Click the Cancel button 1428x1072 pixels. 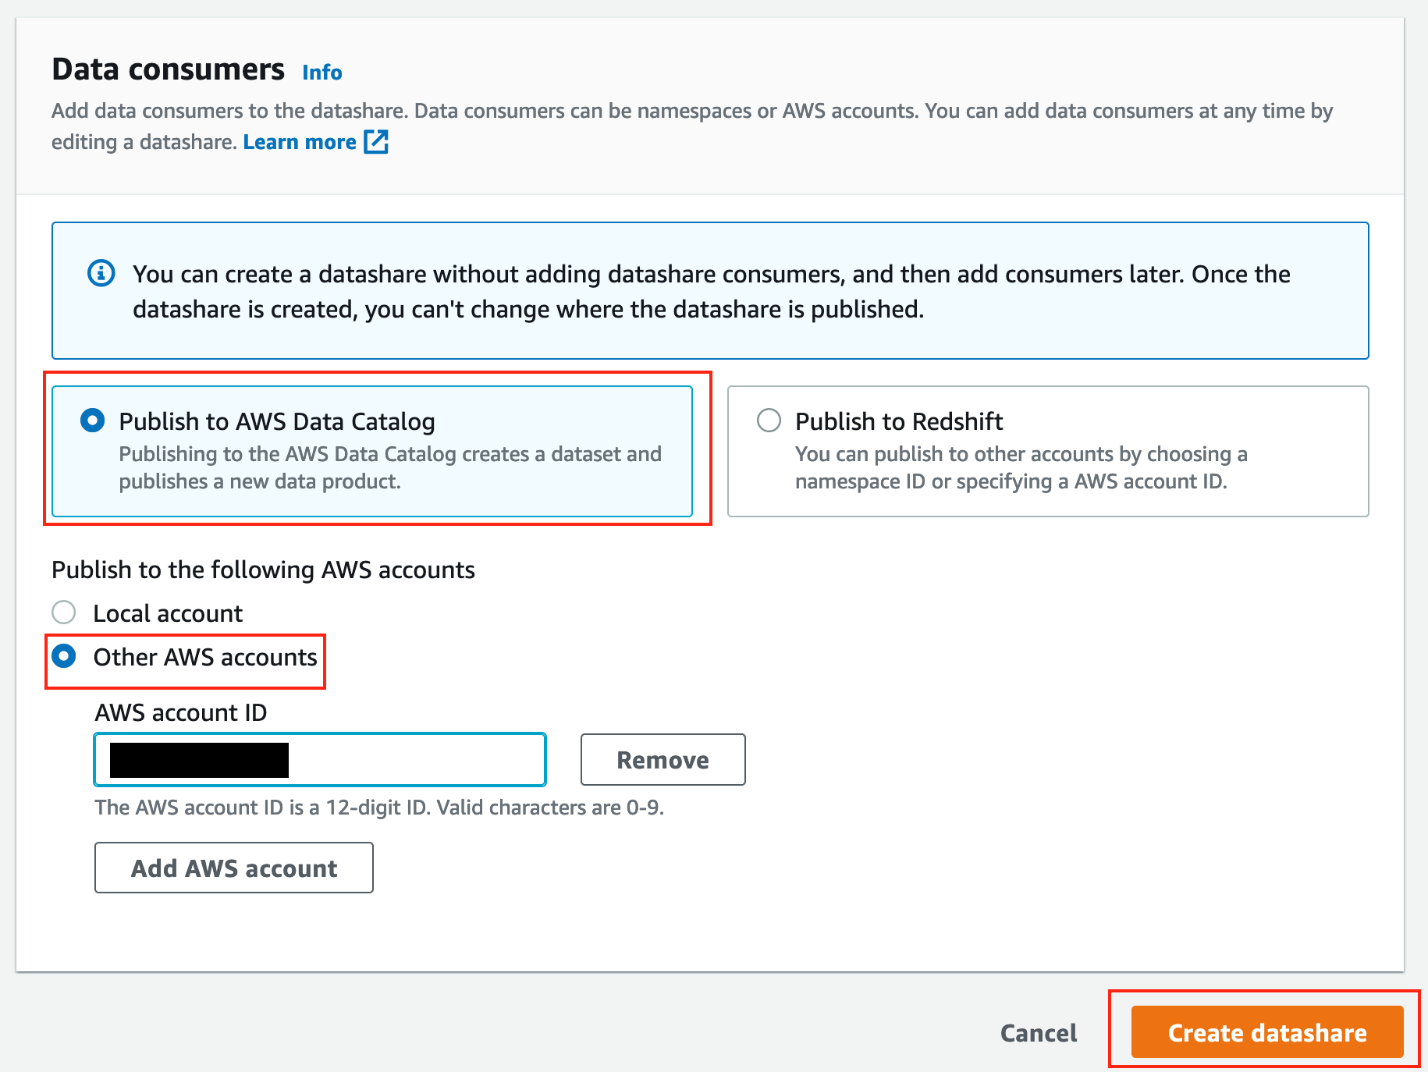(1039, 1033)
